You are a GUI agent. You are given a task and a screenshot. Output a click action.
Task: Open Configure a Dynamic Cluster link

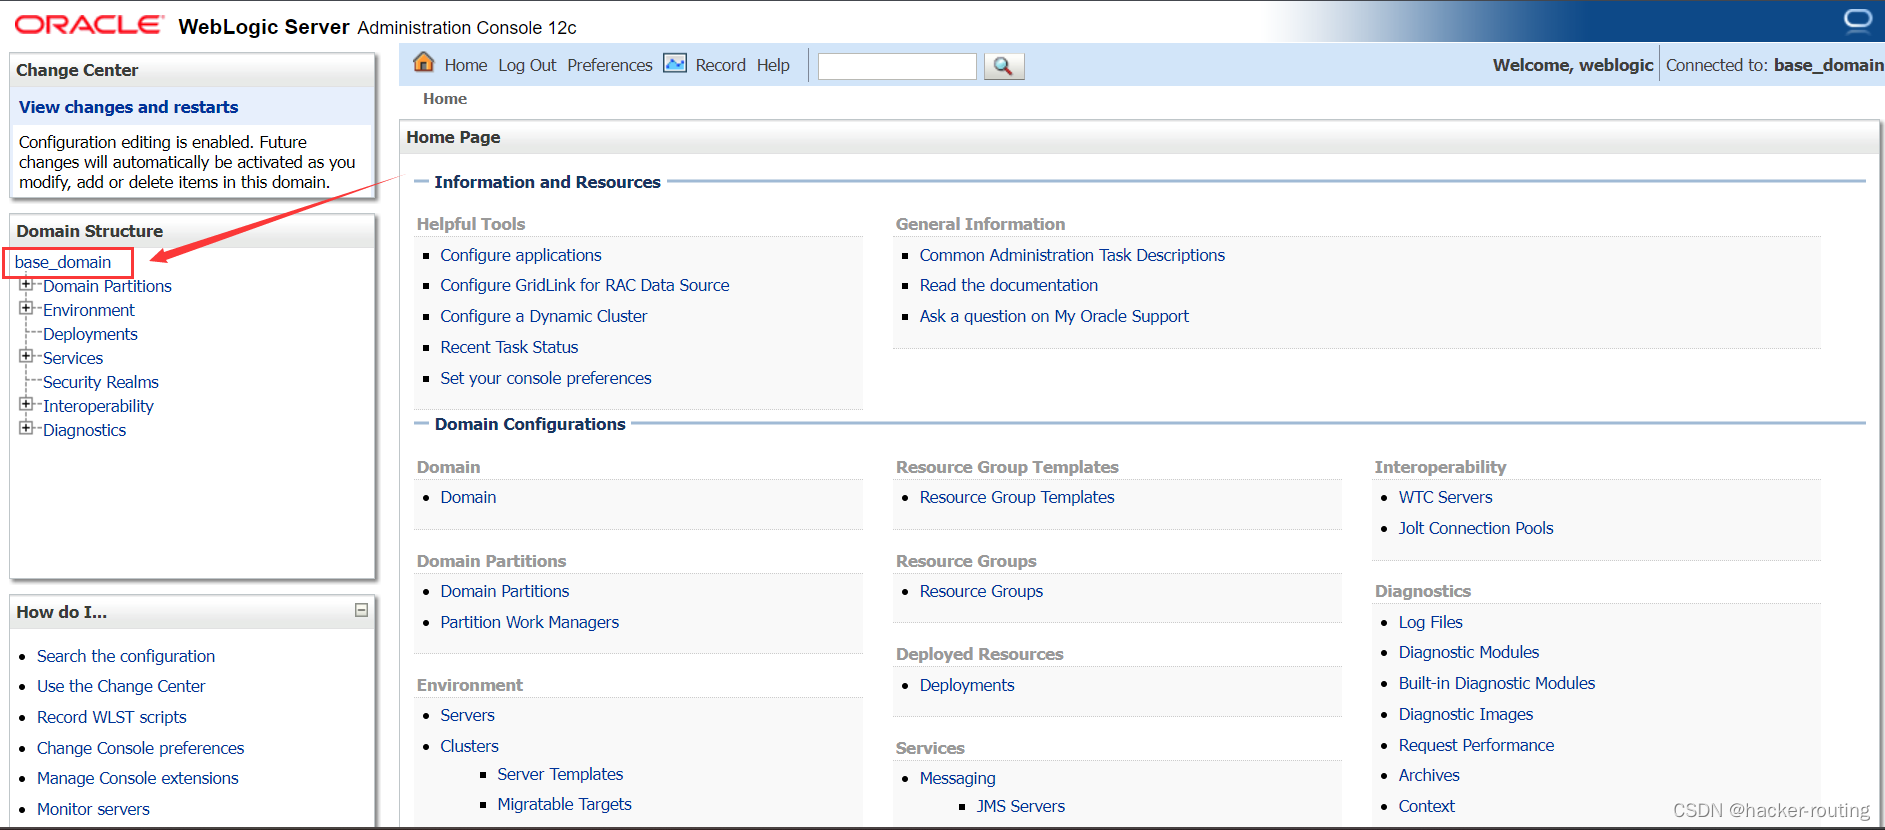pos(544,316)
